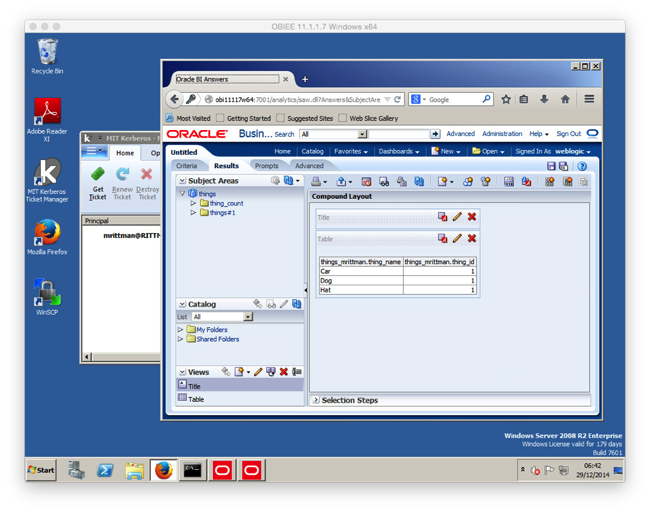Format container of the Title view
Viewport: 650px width, 512px height.
coord(443,216)
